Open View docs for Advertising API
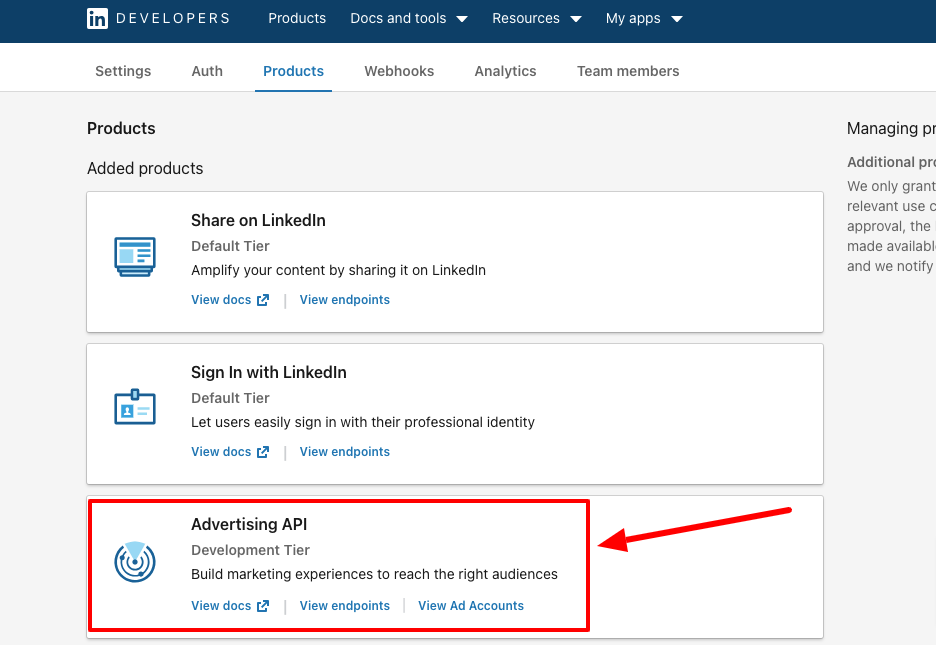The height and width of the screenshot is (645, 936). tap(221, 606)
